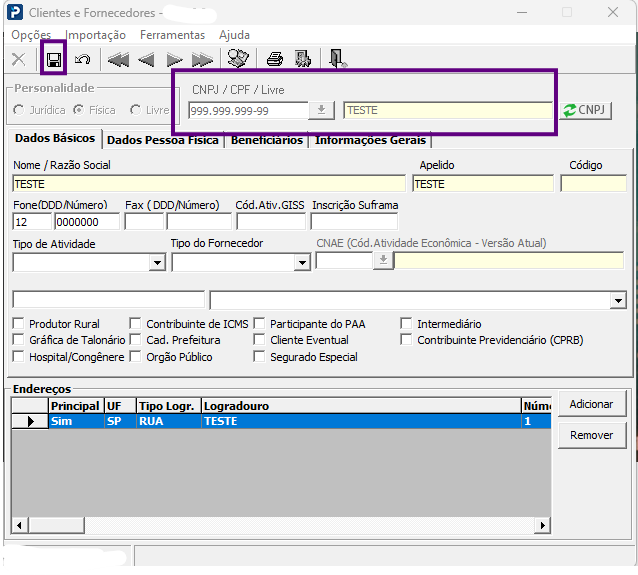
Task: Open the Importação menu
Action: point(96,35)
